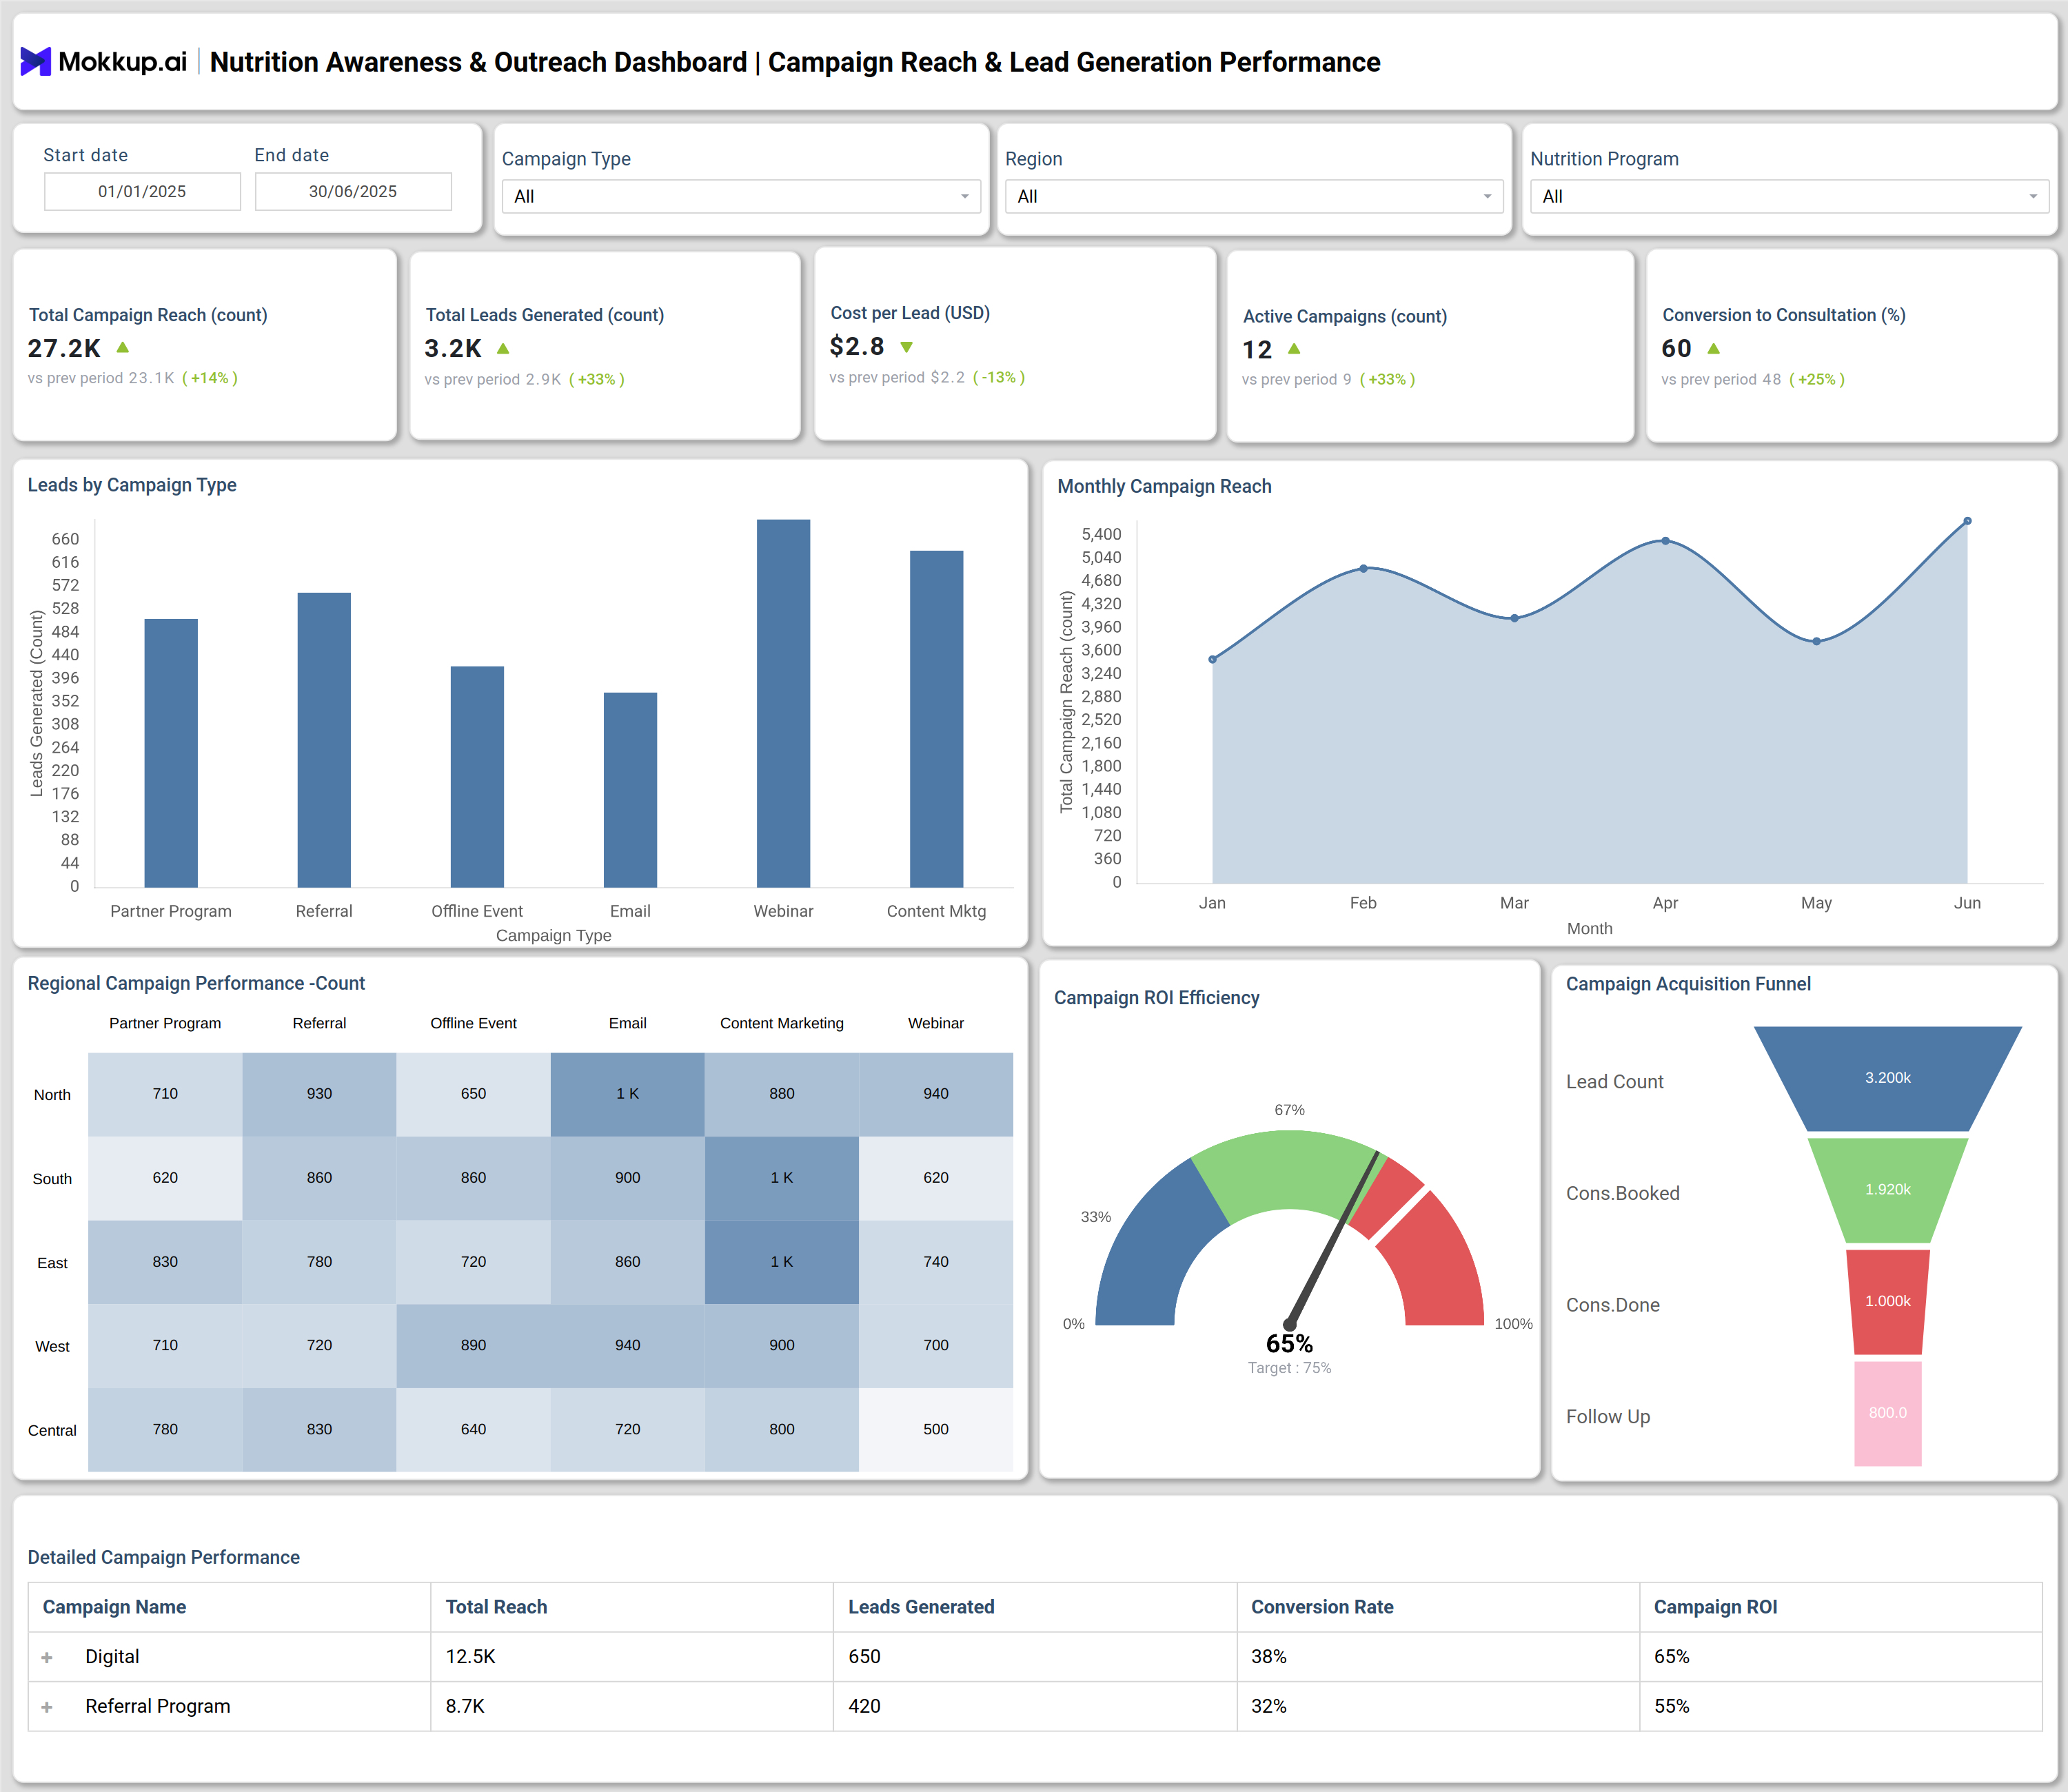The width and height of the screenshot is (2068, 1792).
Task: Click the Webinar heatmap column header
Action: click(x=936, y=1023)
